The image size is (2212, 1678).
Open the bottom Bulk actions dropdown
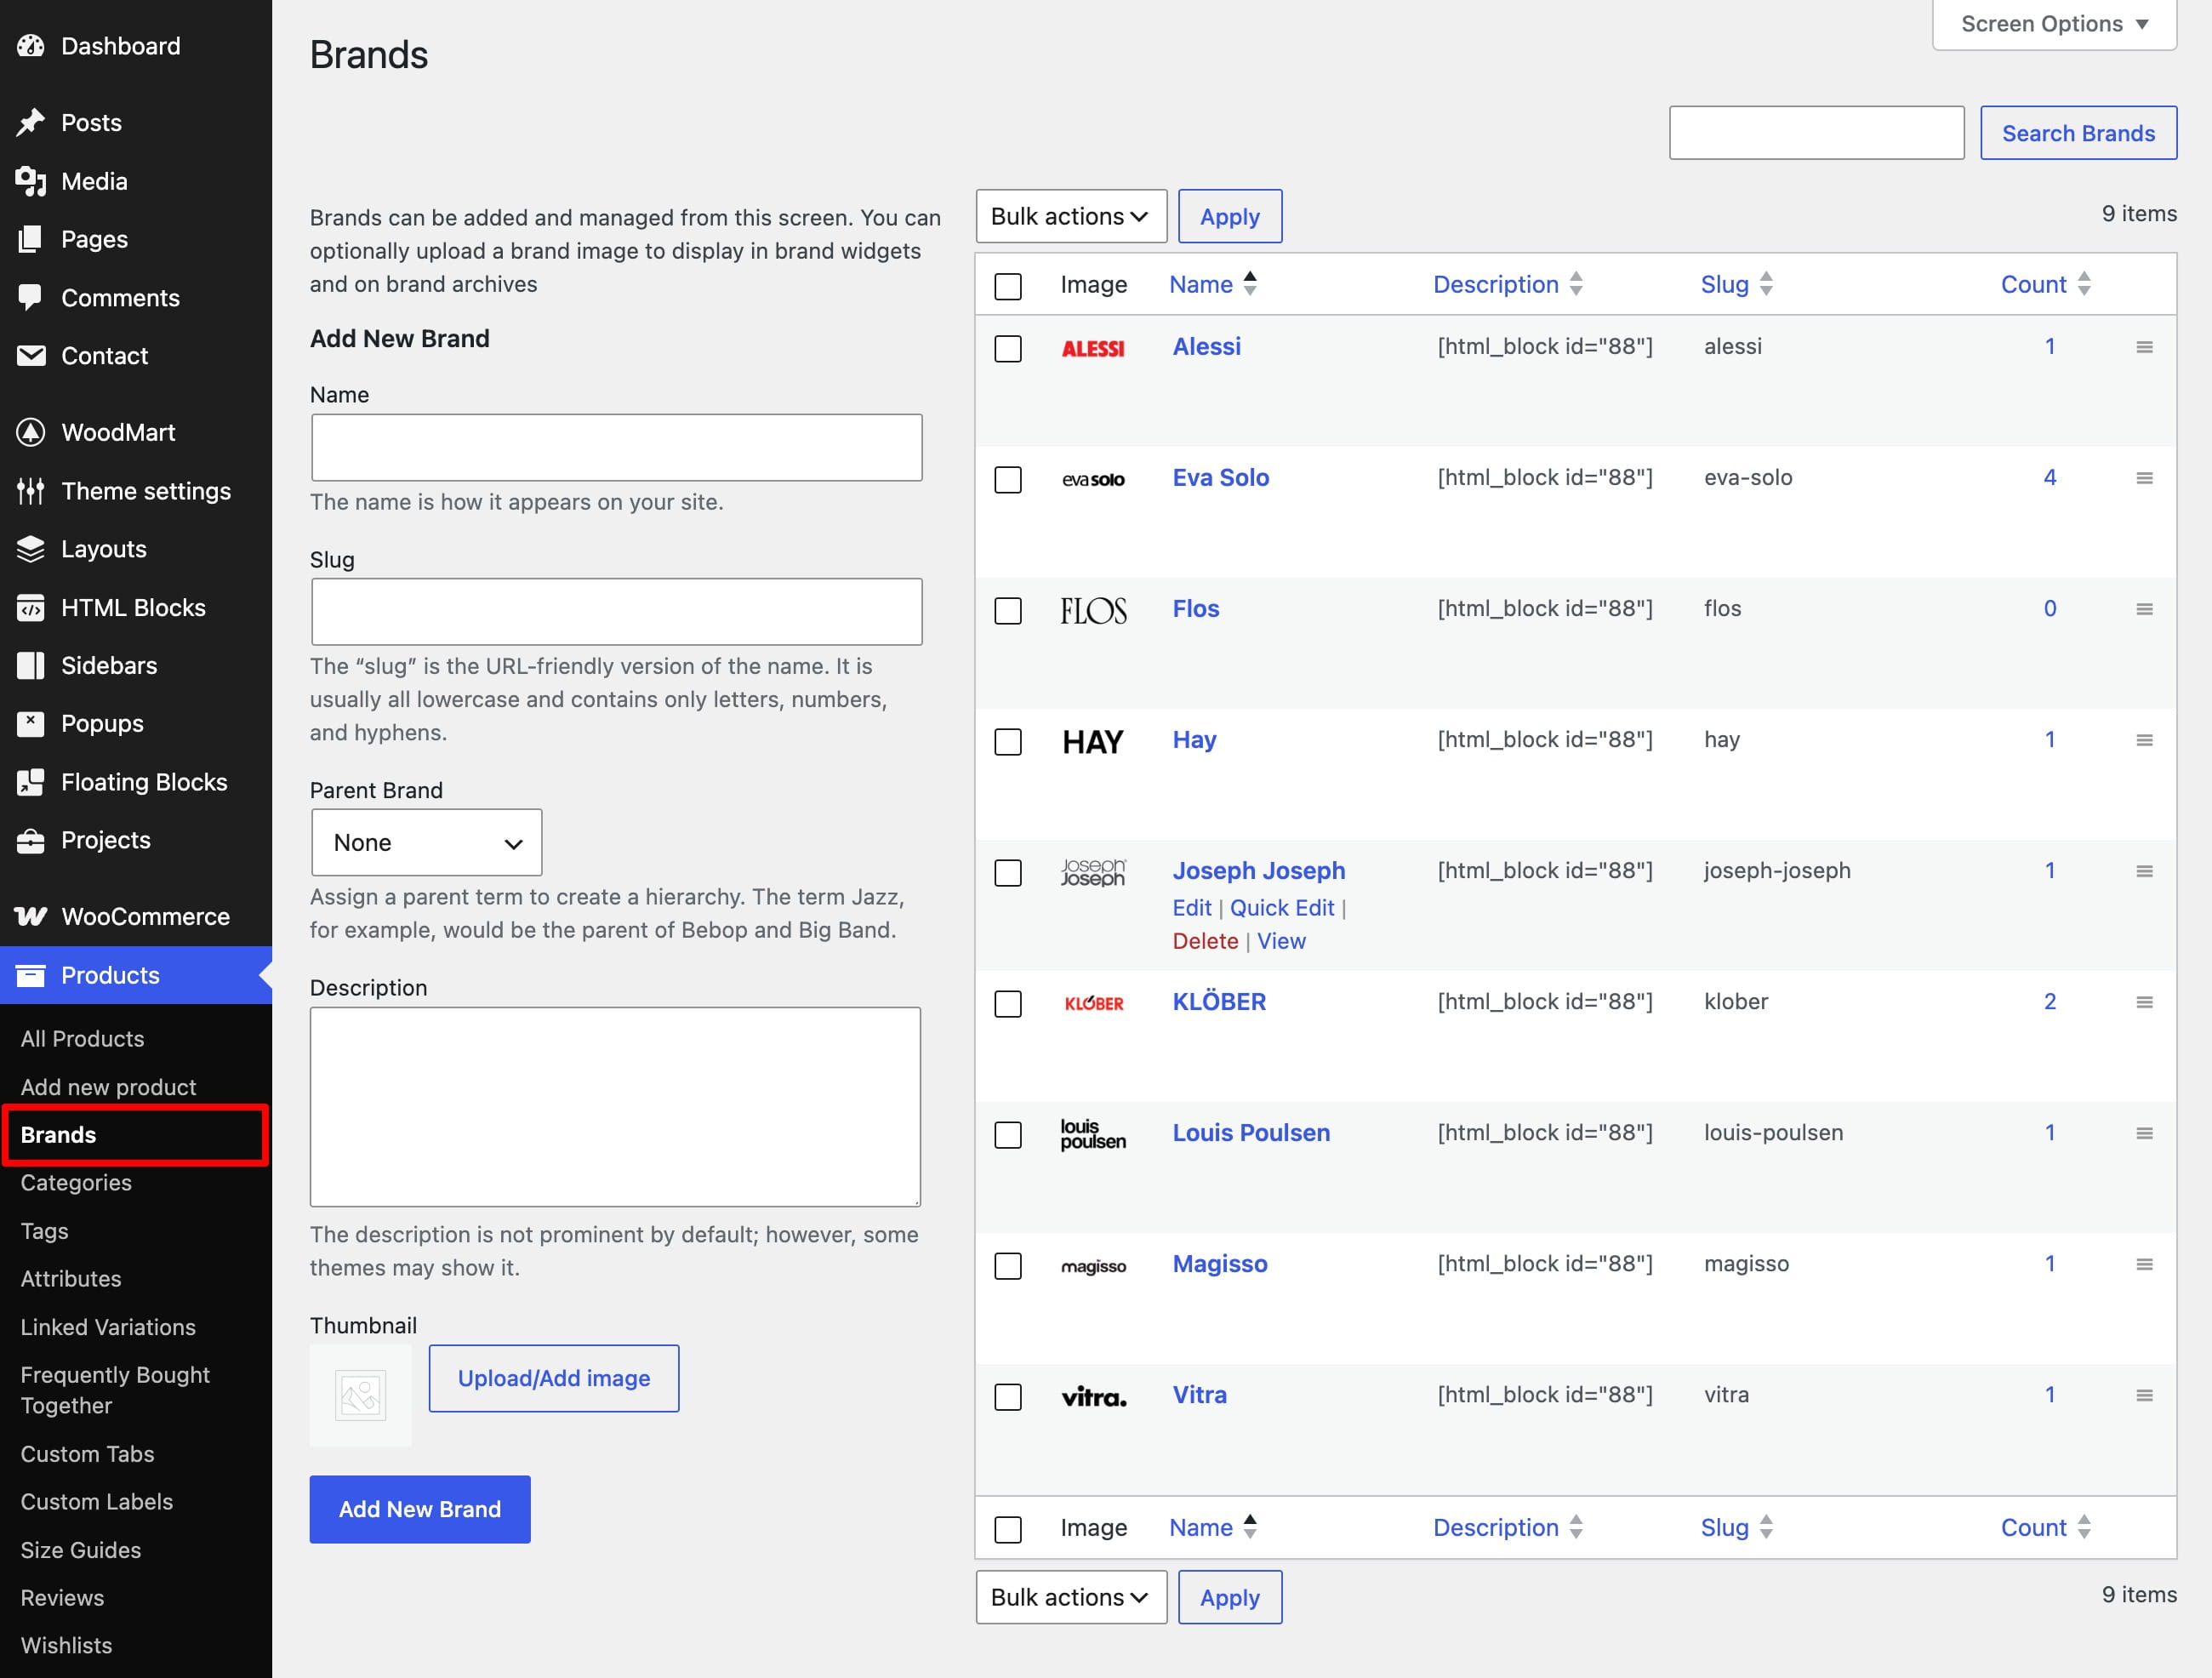pyautogui.click(x=1071, y=1597)
